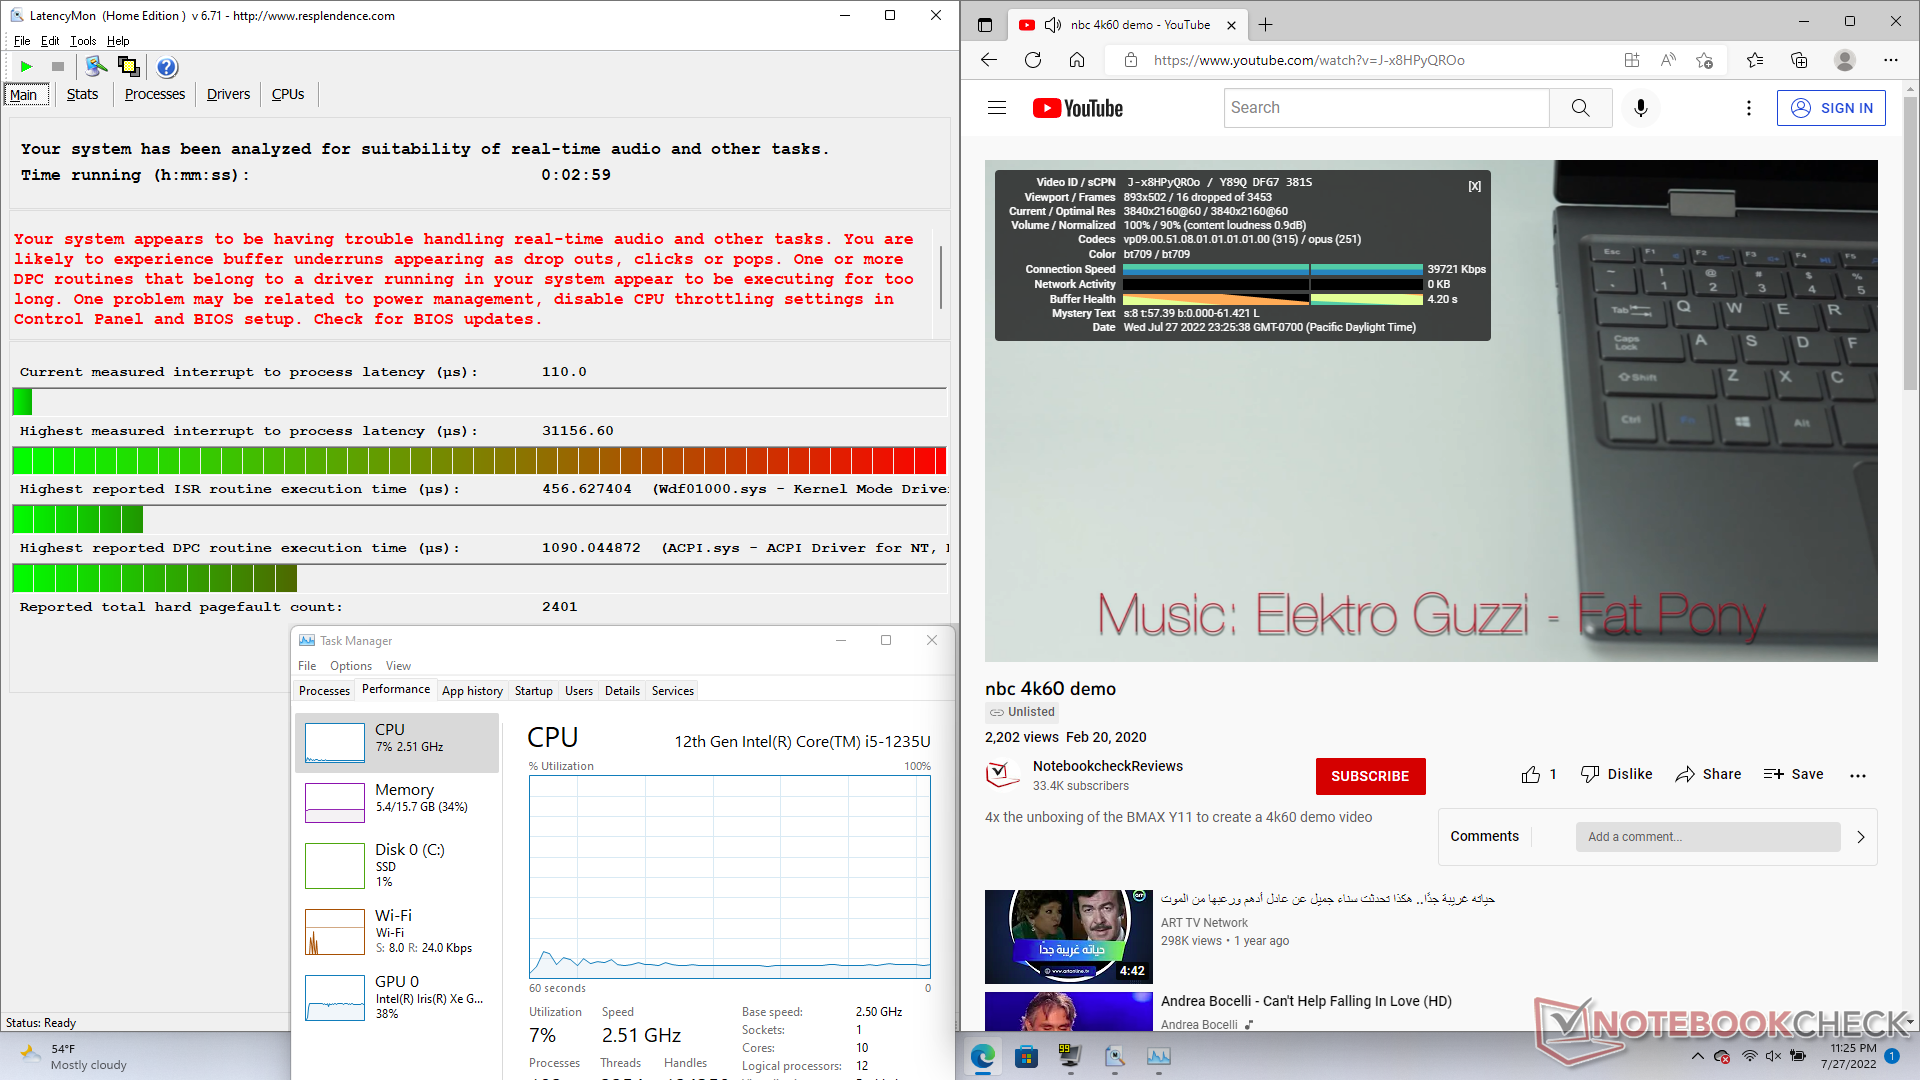1920x1080 pixels.
Task: Open Task Manager Startup tab
Action: pyautogui.click(x=533, y=691)
